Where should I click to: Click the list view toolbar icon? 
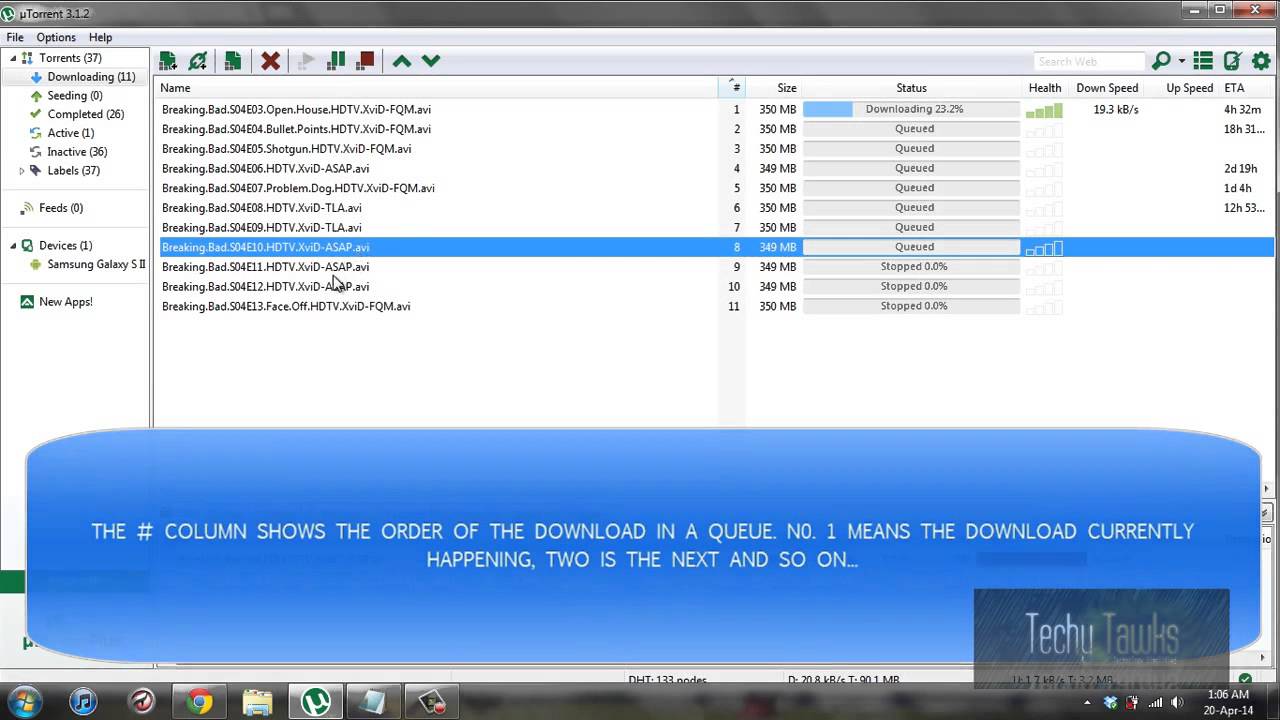pos(1203,61)
